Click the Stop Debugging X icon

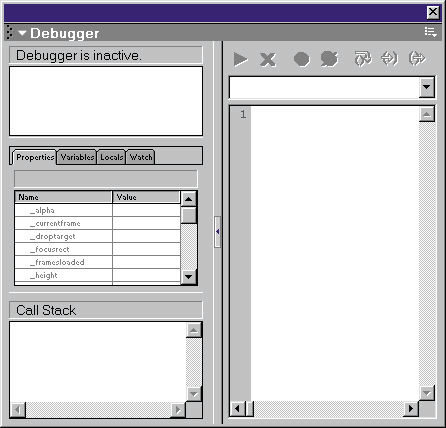pos(268,60)
